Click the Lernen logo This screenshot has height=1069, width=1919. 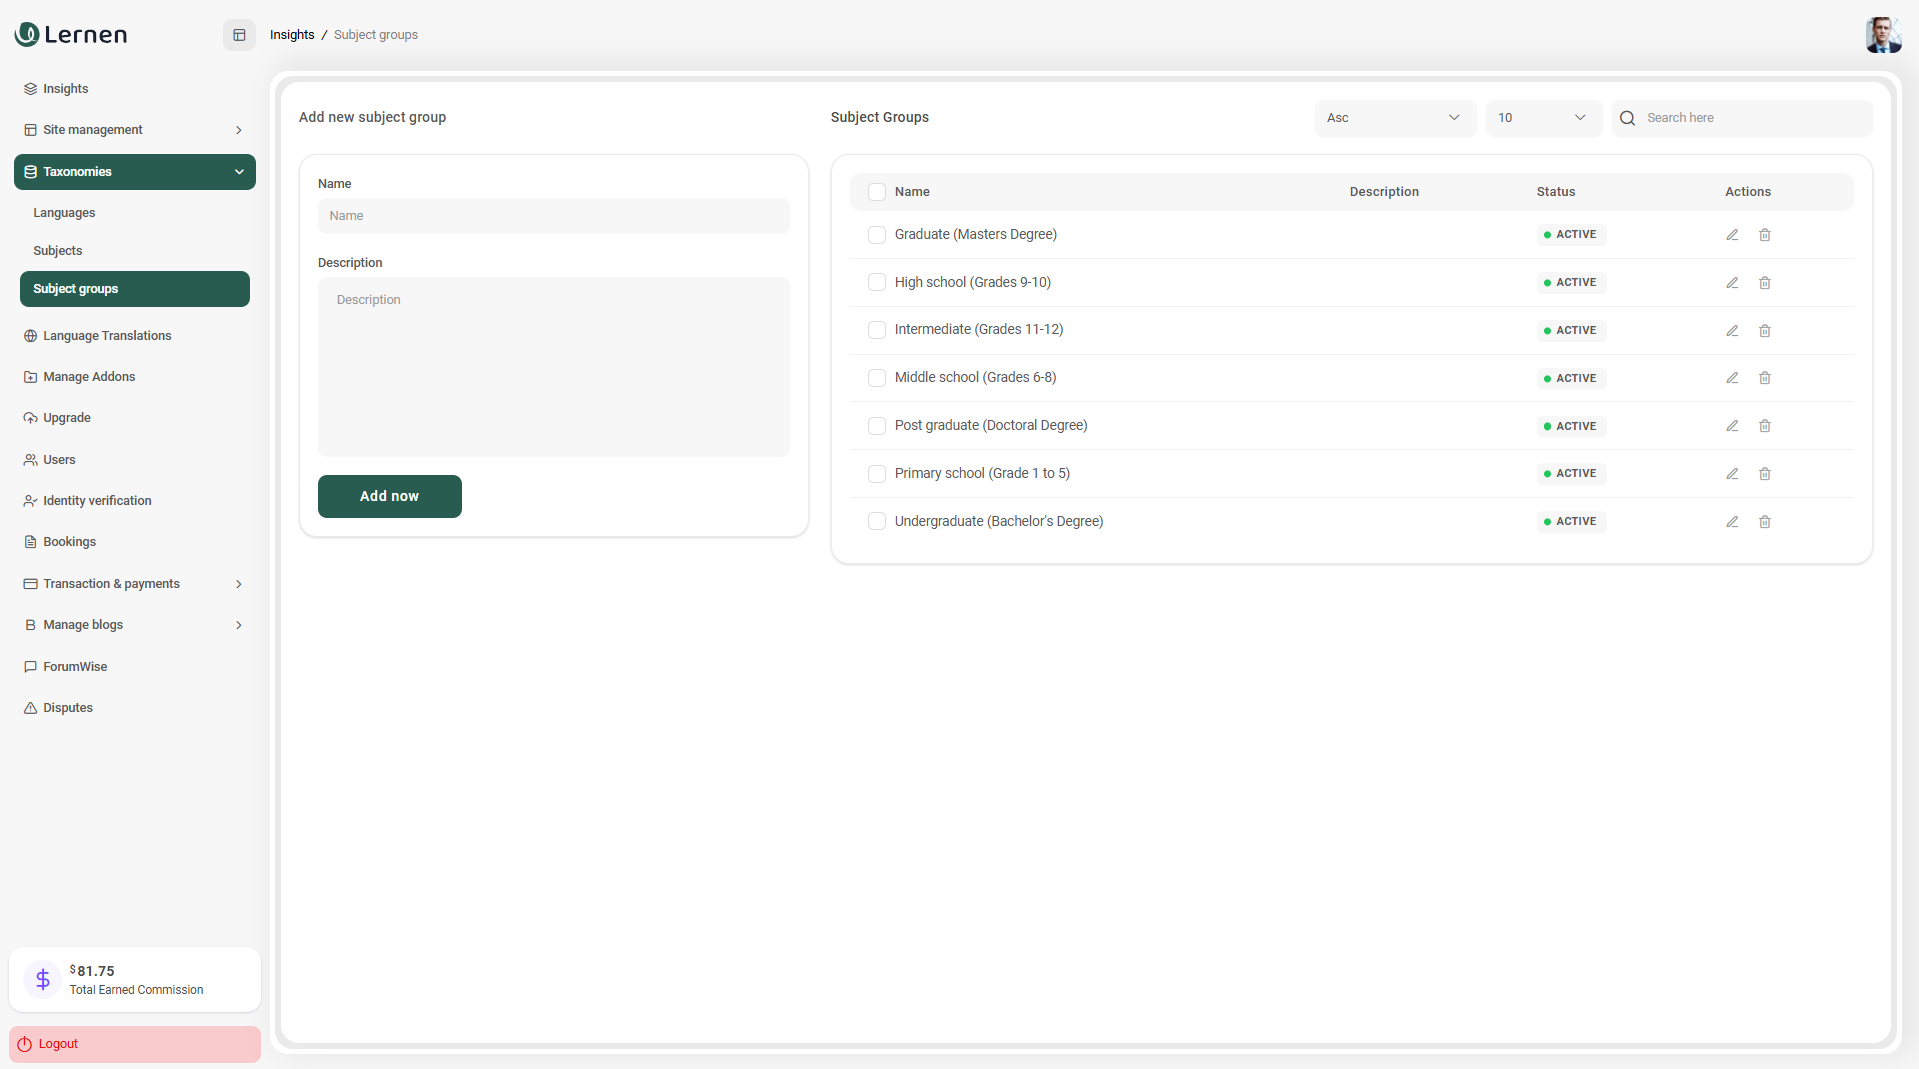point(71,35)
